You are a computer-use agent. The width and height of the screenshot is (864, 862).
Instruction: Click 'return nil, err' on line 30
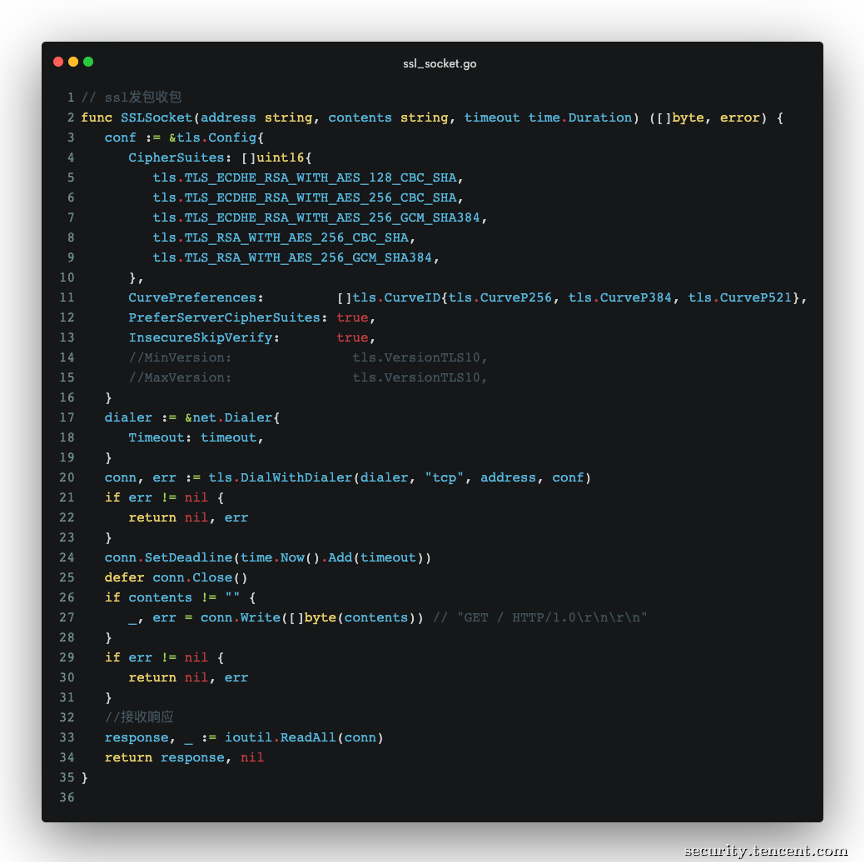[x=188, y=677]
